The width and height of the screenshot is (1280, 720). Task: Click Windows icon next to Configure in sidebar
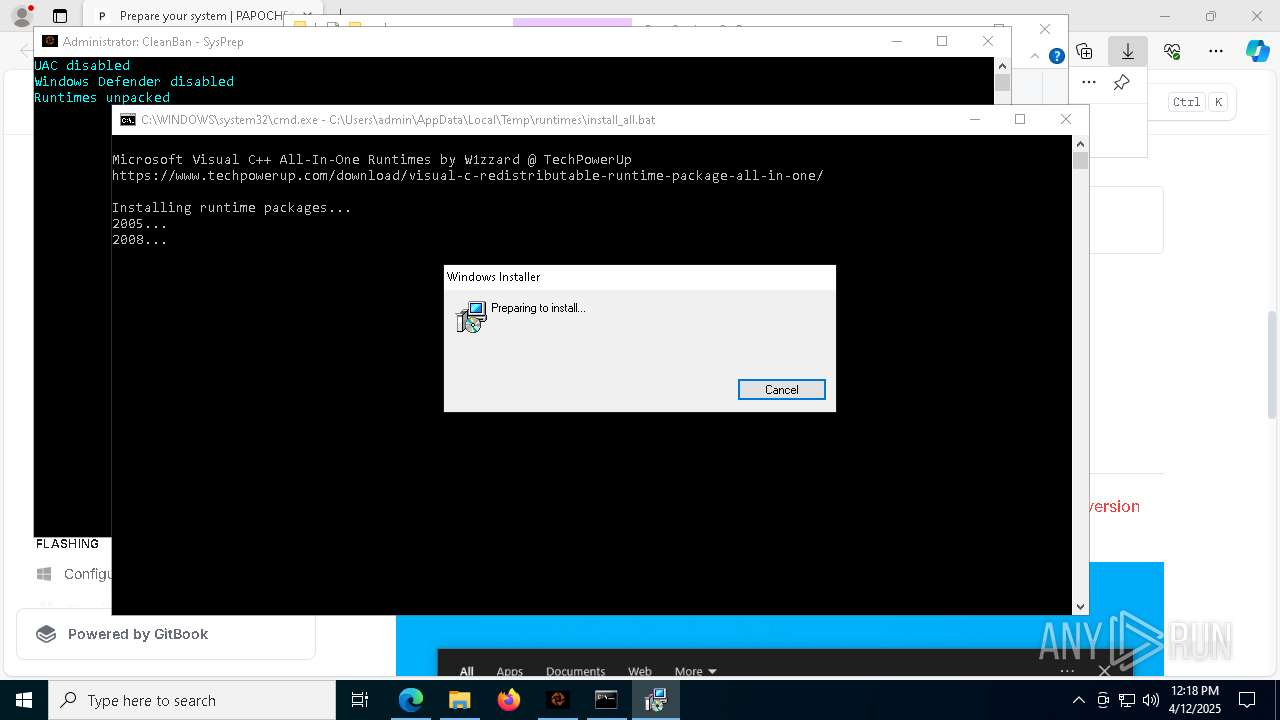point(44,574)
